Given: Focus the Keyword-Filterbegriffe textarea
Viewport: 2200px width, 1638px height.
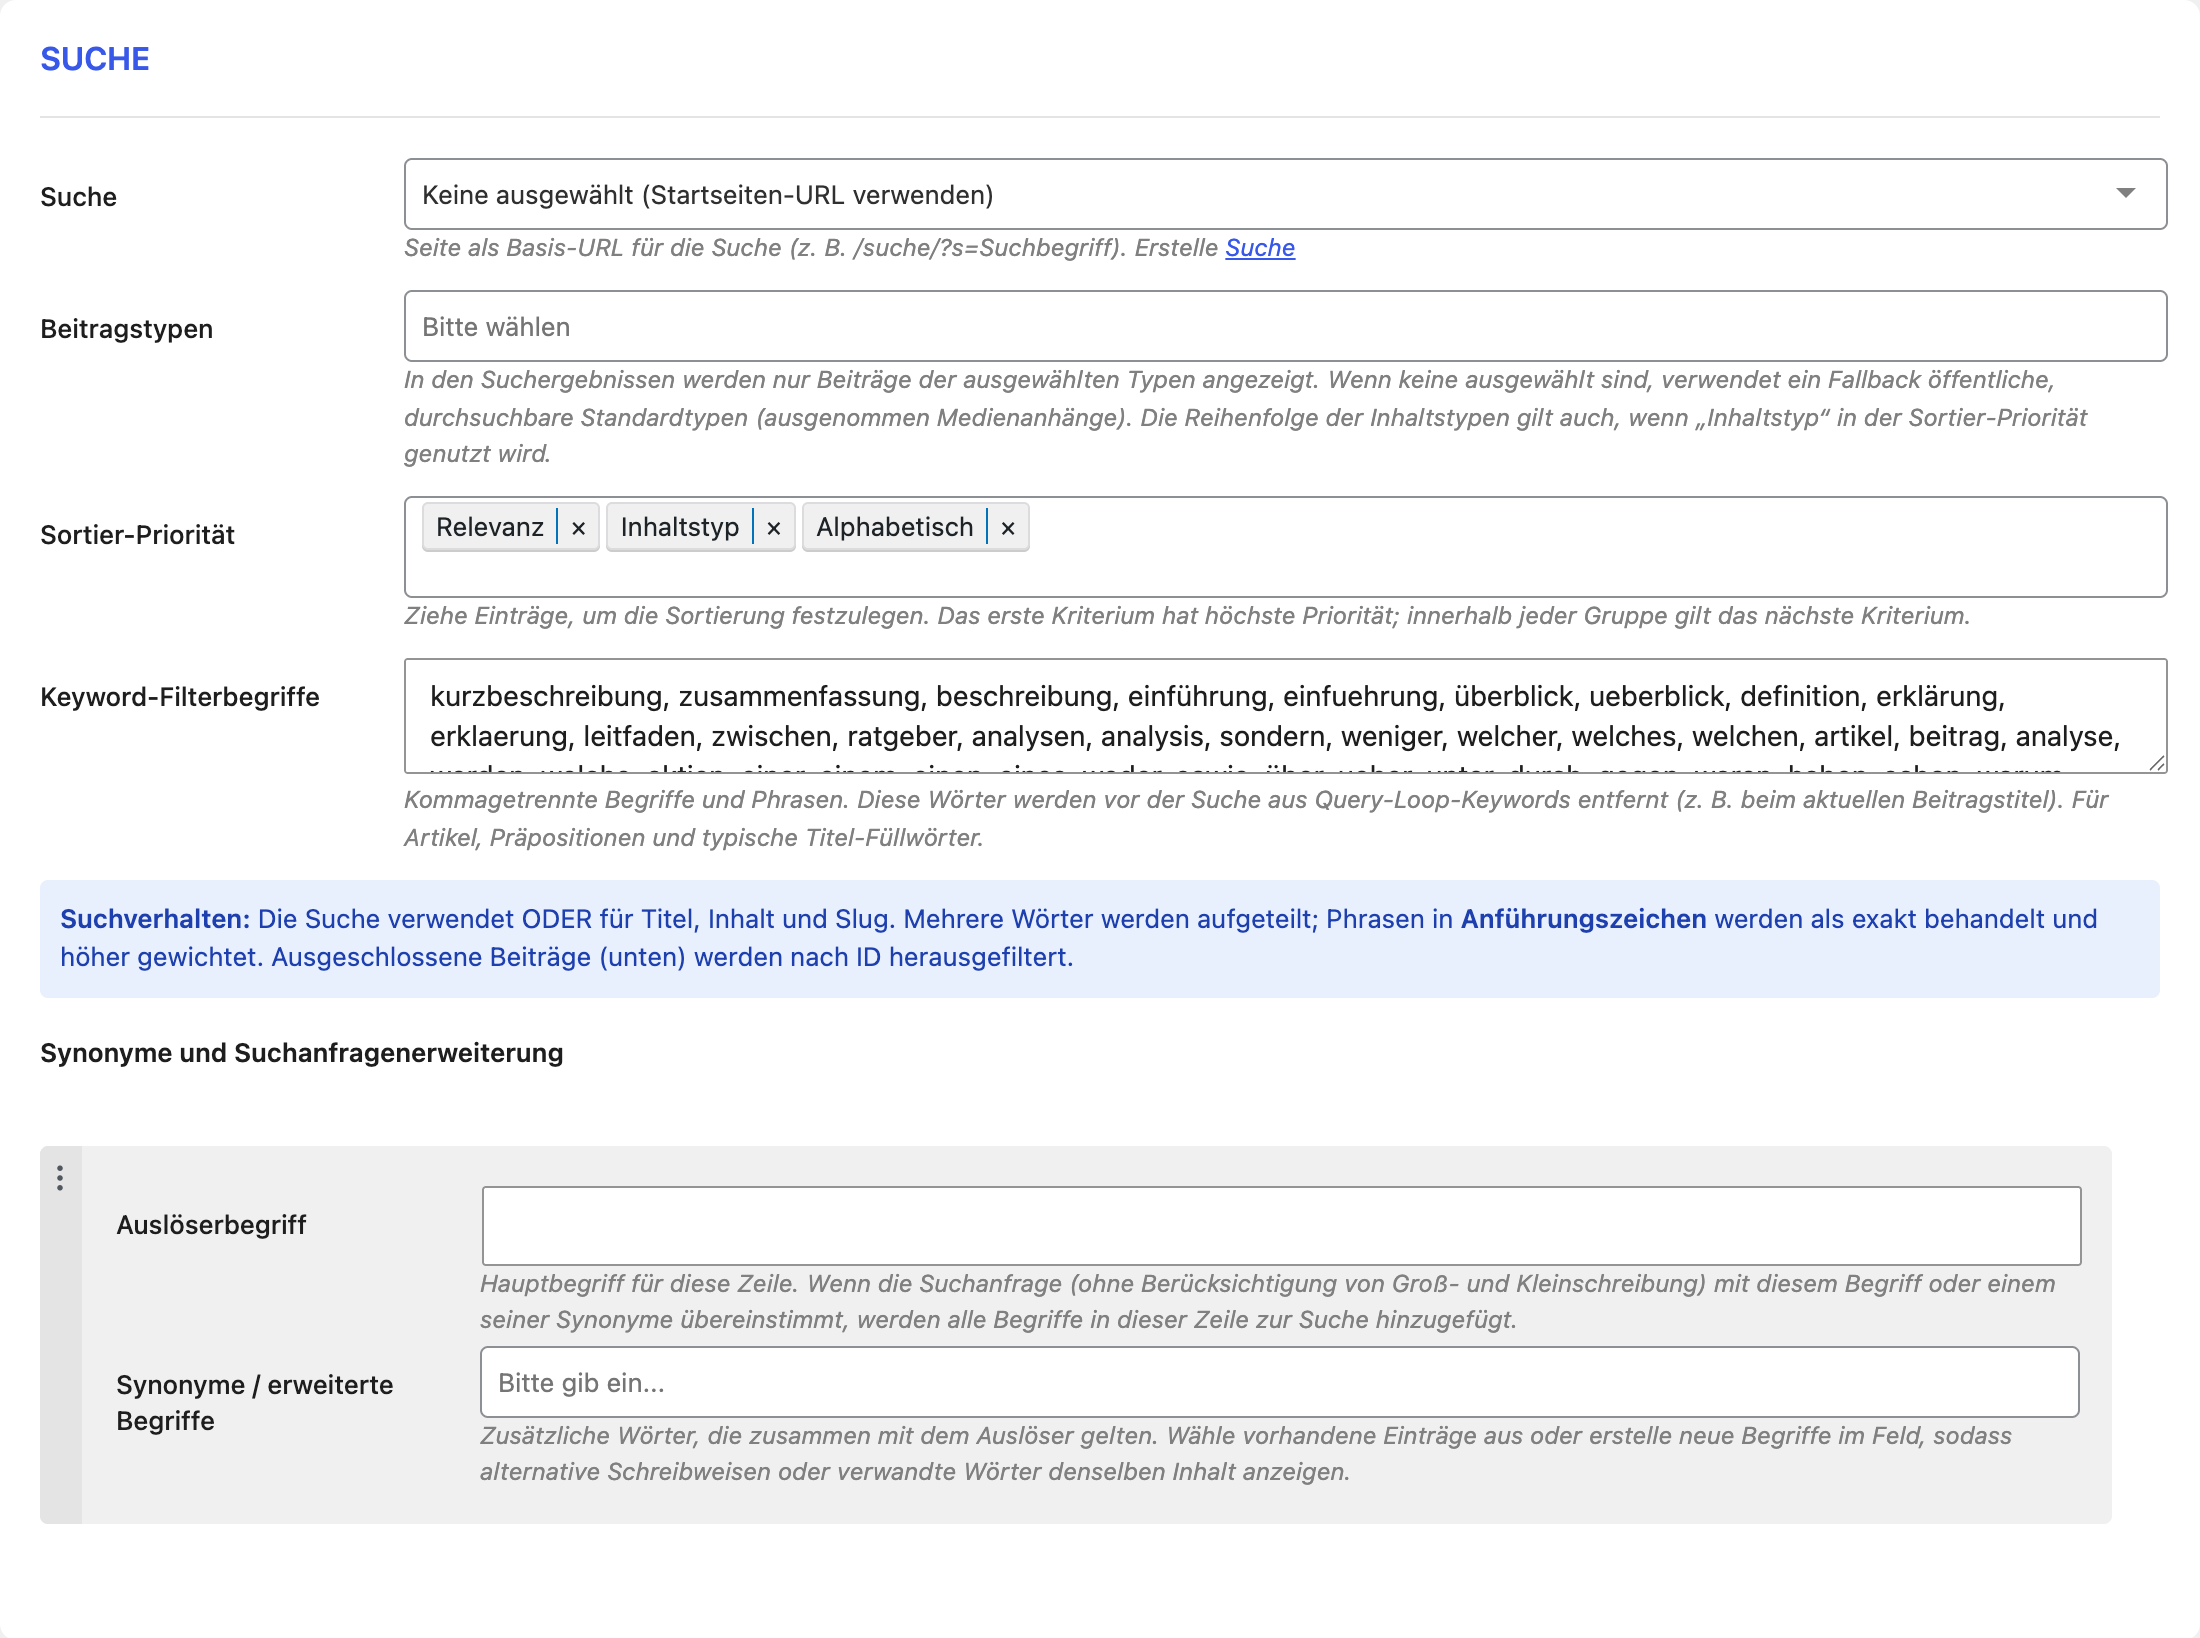Looking at the screenshot, I should pyautogui.click(x=1285, y=716).
